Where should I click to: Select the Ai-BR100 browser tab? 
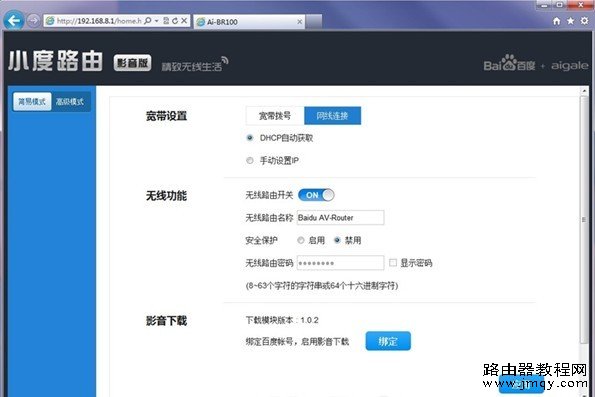(x=249, y=22)
